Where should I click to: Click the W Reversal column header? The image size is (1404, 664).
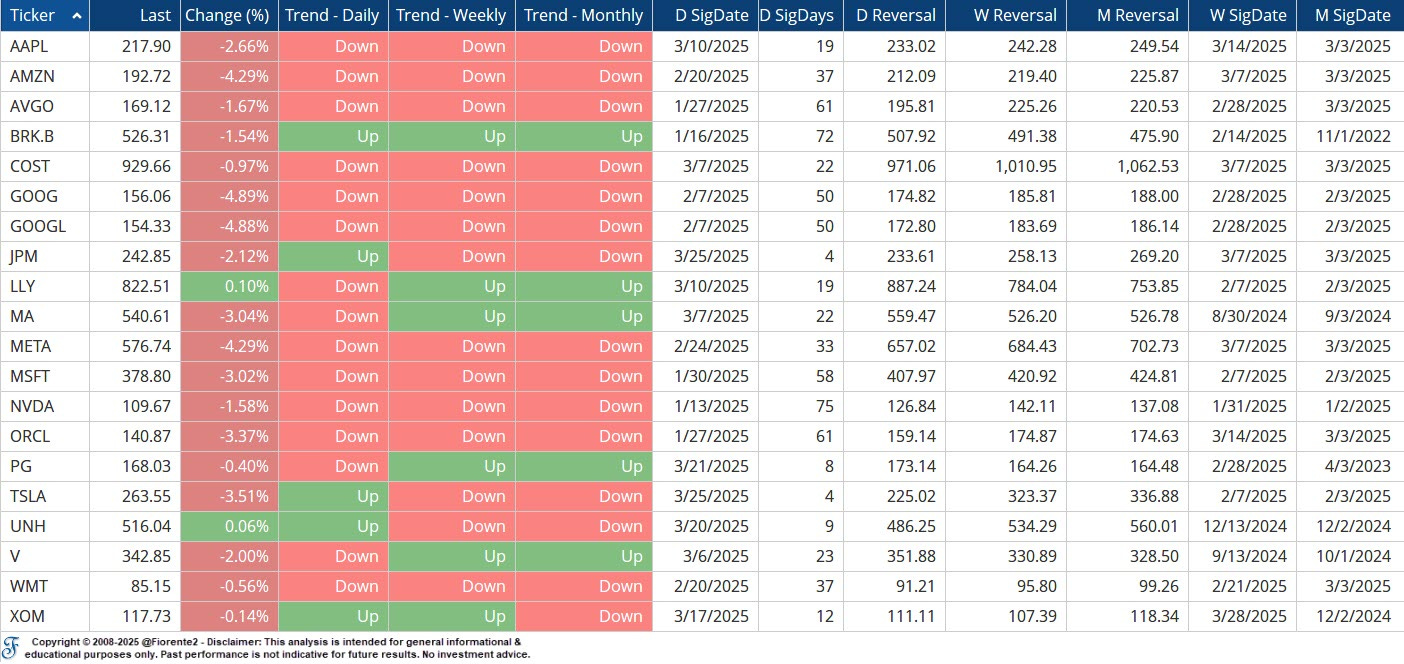1005,16
